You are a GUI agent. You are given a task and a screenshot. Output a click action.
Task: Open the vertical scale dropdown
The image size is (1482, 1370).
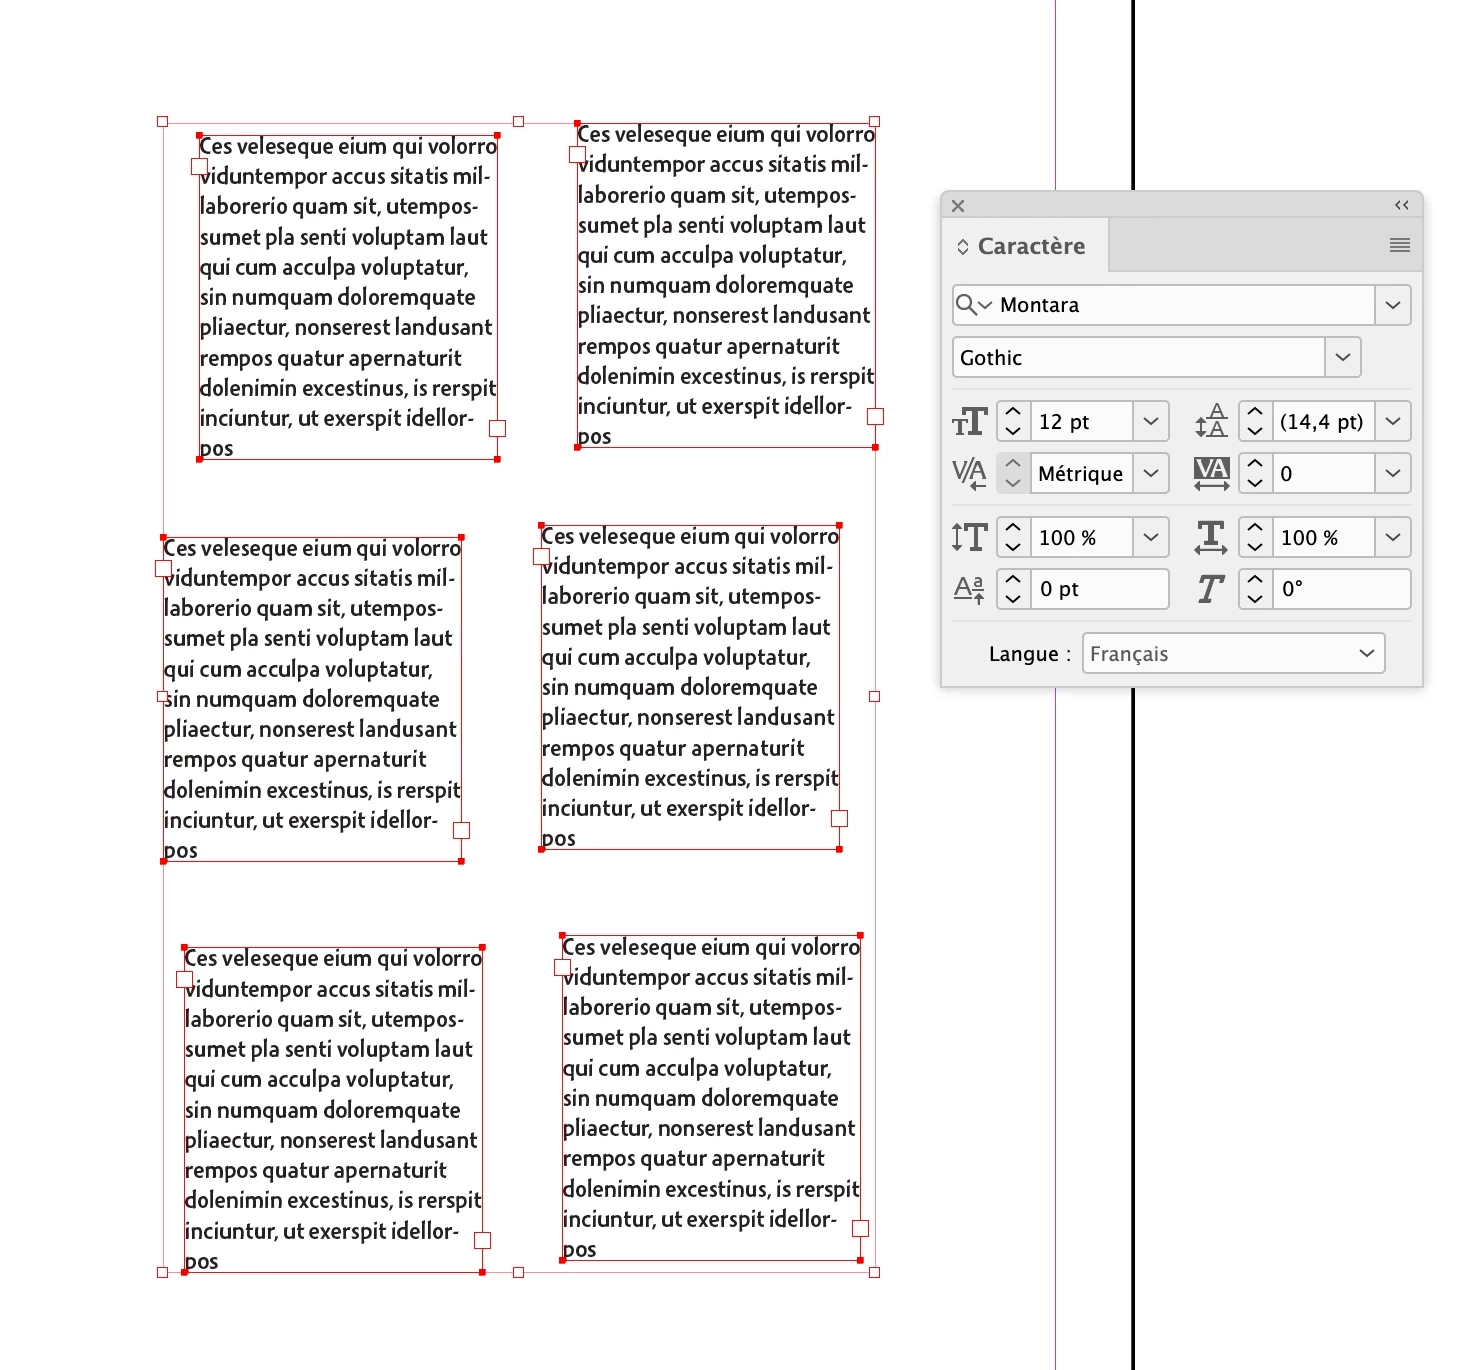tap(1151, 538)
